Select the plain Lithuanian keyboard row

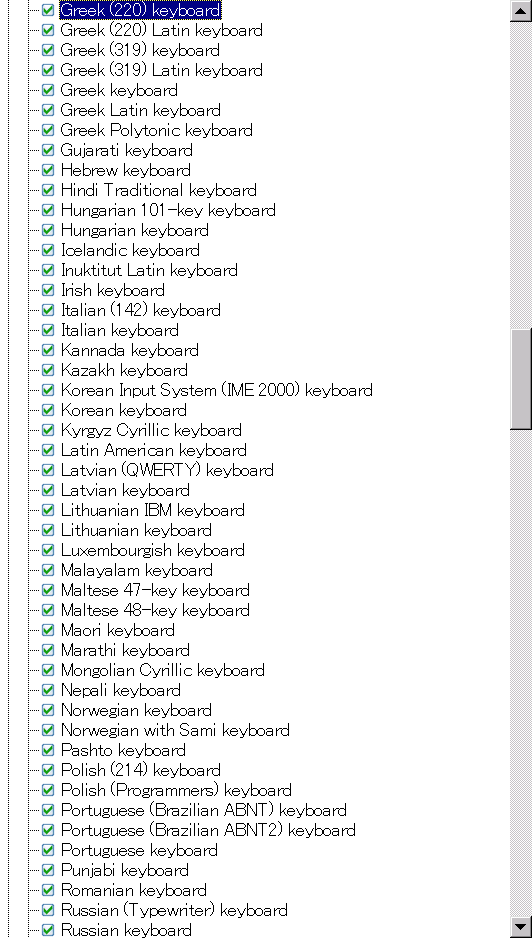tap(136, 530)
